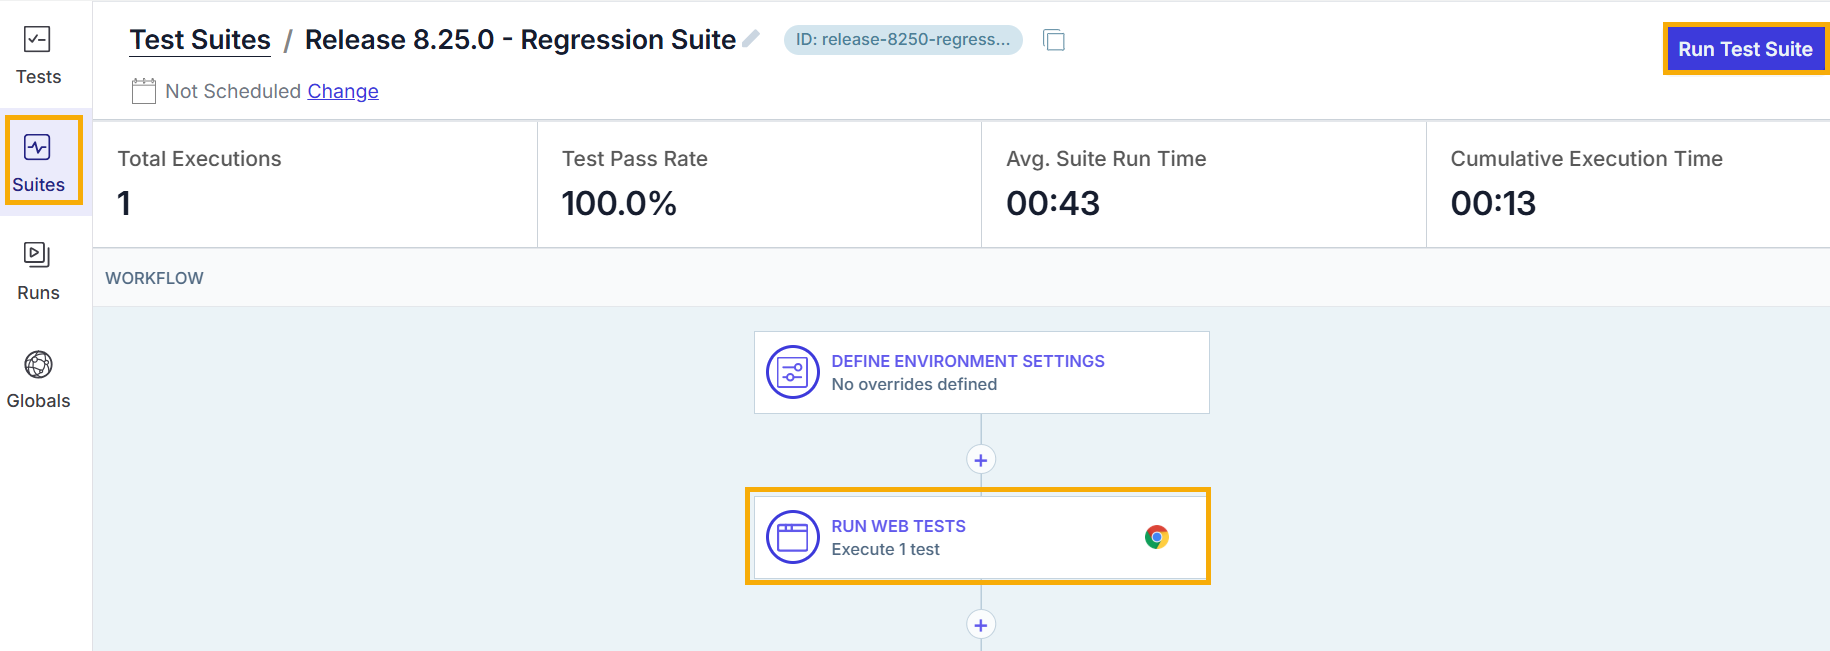Click the Test Pass Rate value
The width and height of the screenshot is (1830, 651).
(x=619, y=204)
